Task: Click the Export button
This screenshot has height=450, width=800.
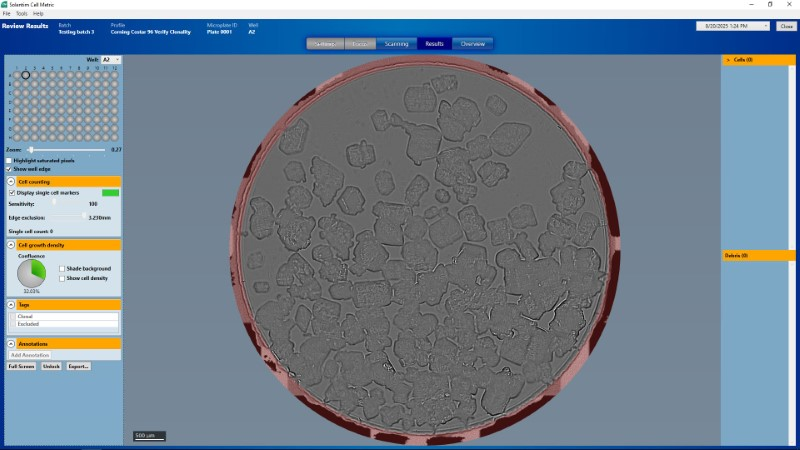Action: pos(78,366)
